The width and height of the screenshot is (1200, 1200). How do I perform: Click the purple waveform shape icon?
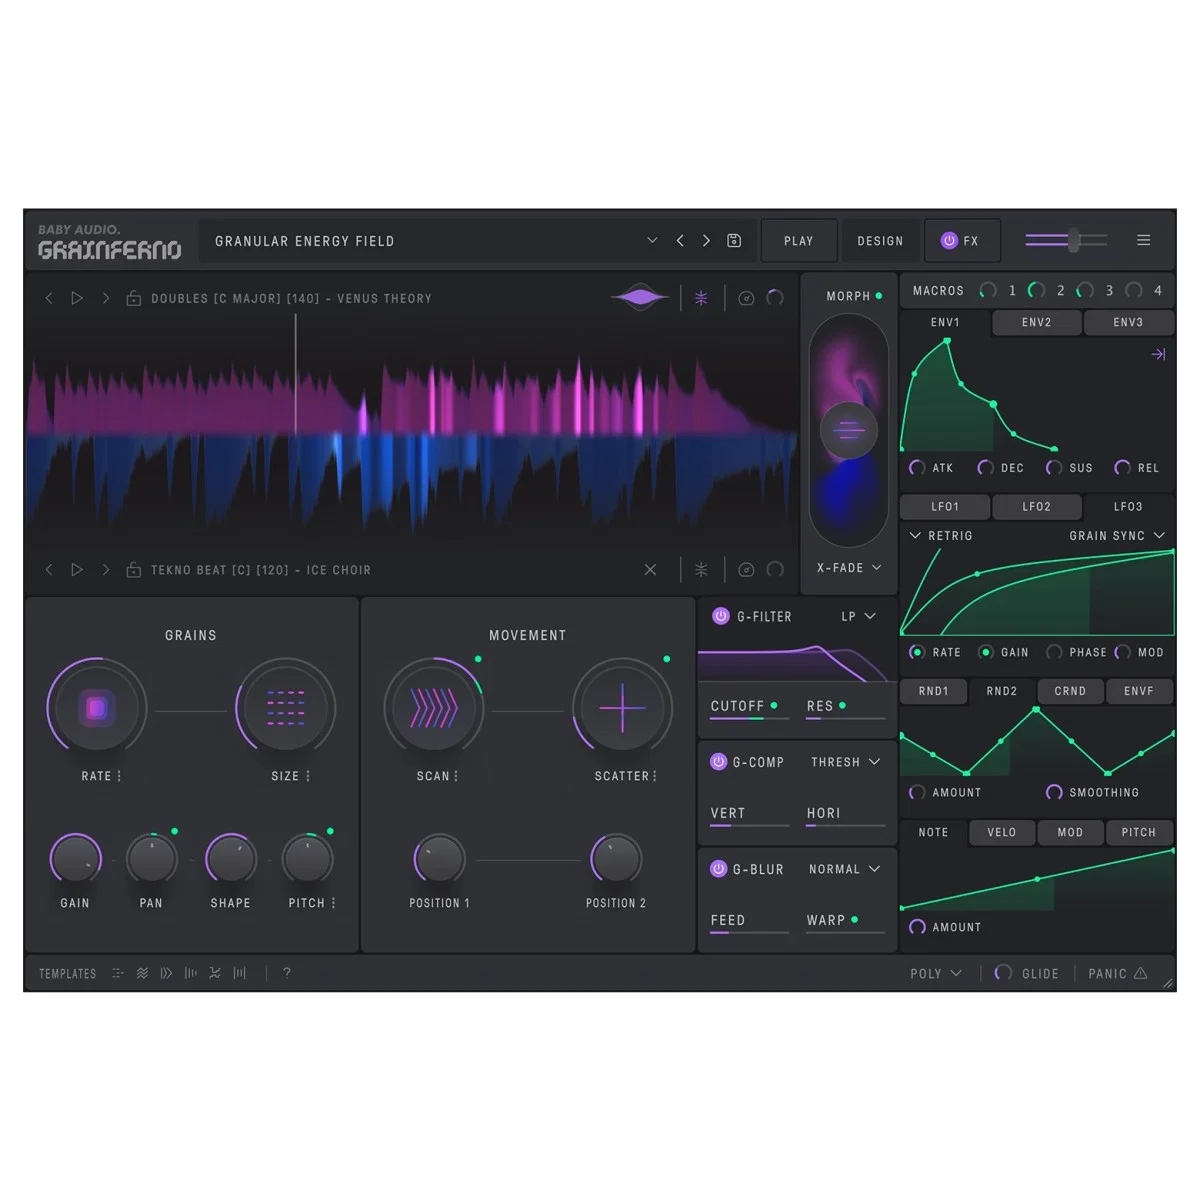(640, 297)
